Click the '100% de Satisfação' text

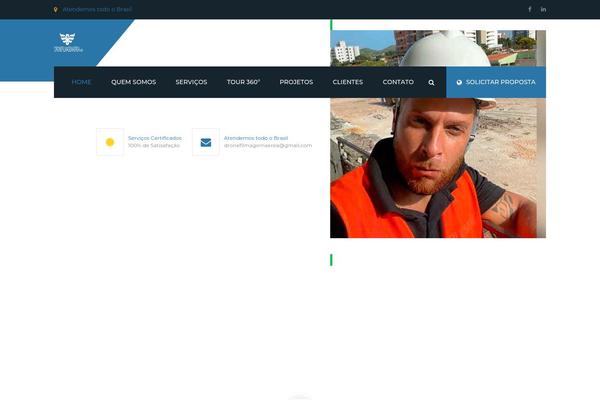click(x=153, y=145)
